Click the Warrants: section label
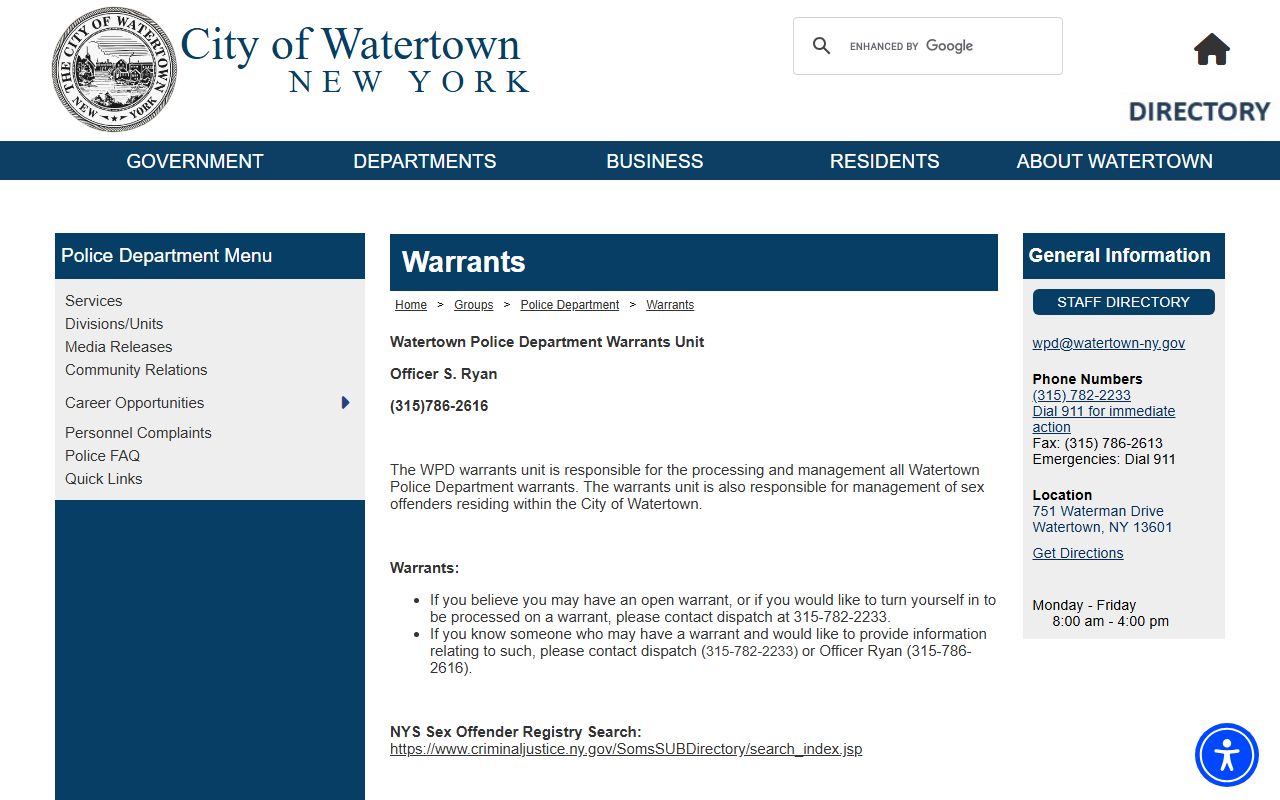1280x800 pixels. click(425, 568)
